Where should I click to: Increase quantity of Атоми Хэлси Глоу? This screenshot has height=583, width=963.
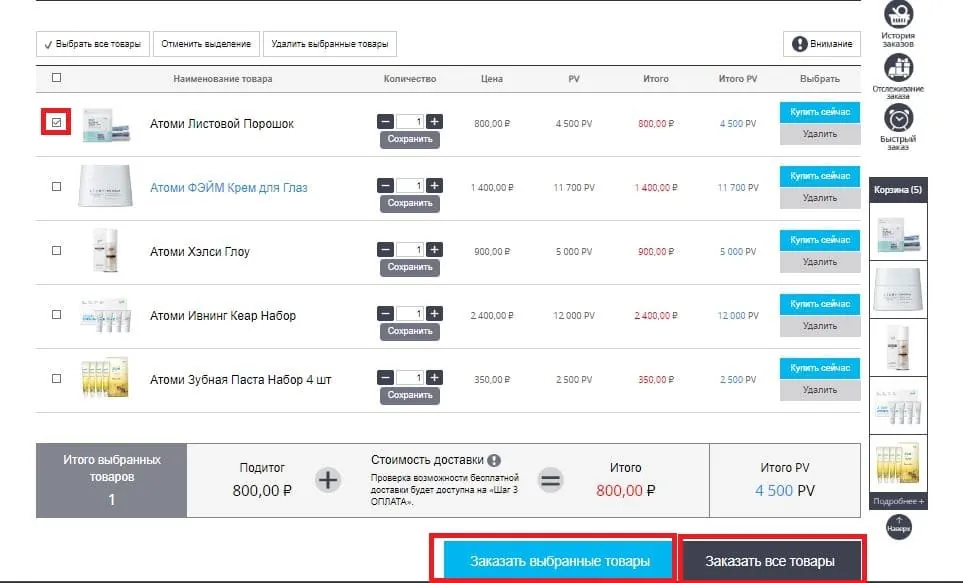(x=434, y=250)
